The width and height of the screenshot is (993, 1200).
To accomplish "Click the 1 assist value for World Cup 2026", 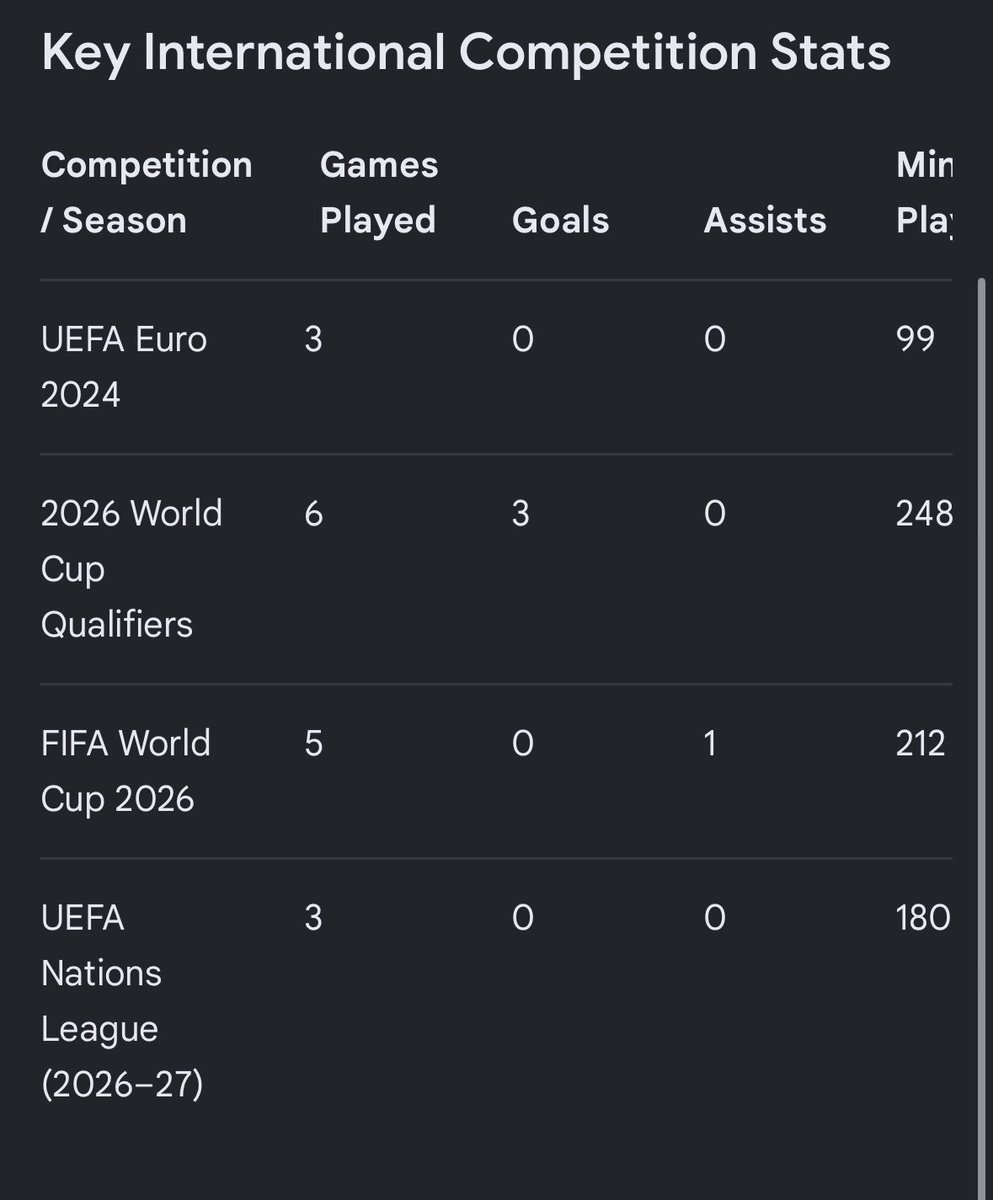I will [x=711, y=743].
